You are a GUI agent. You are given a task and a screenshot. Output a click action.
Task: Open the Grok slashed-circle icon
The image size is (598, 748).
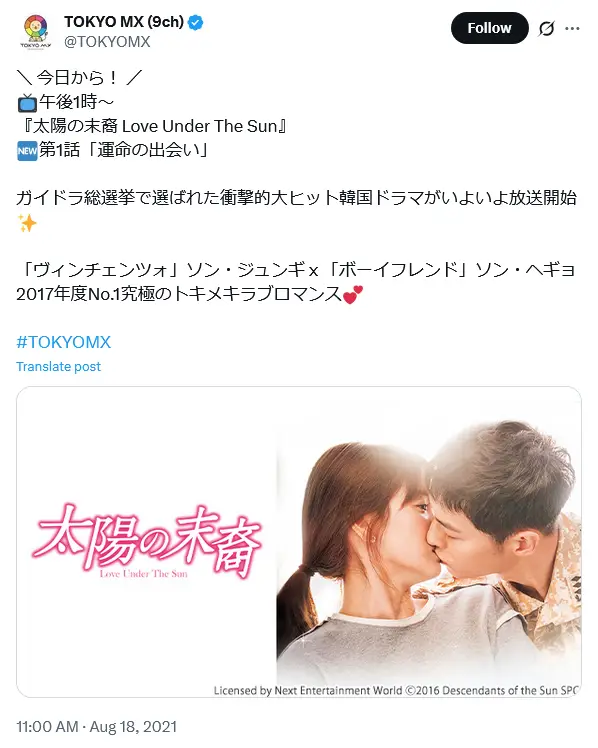pos(546,29)
